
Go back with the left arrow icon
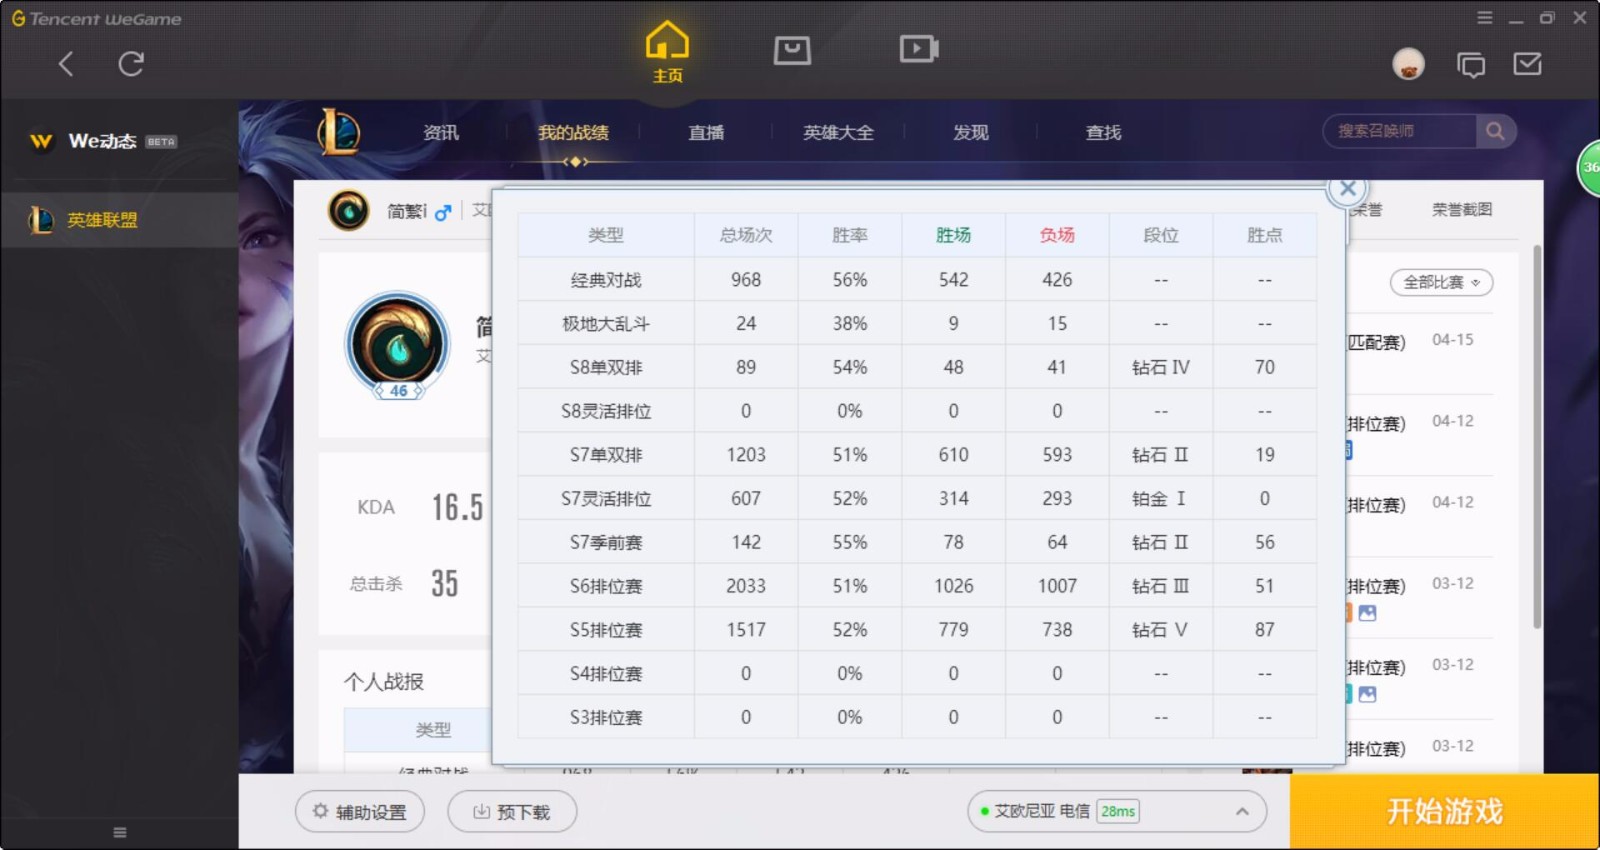coord(66,64)
